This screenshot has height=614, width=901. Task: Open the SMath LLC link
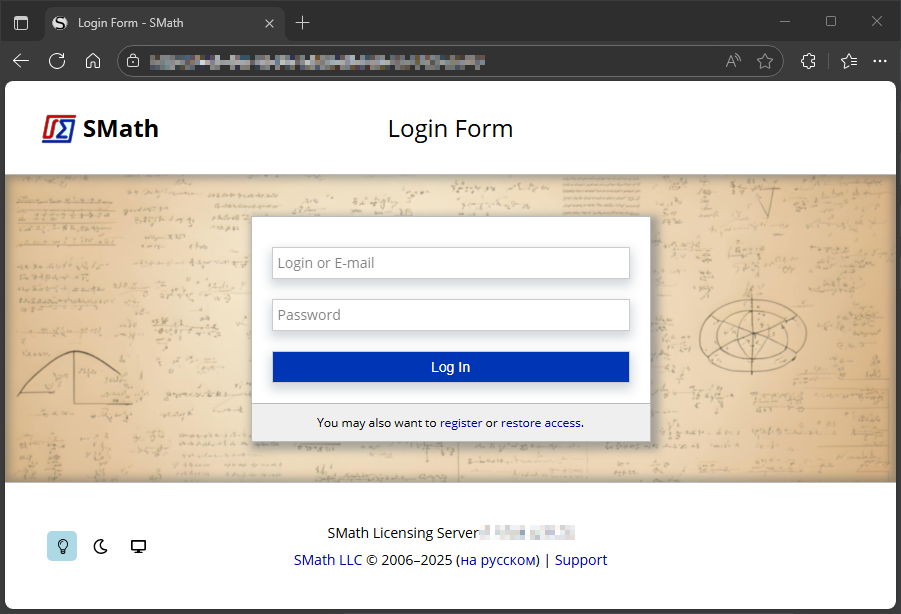tap(328, 560)
